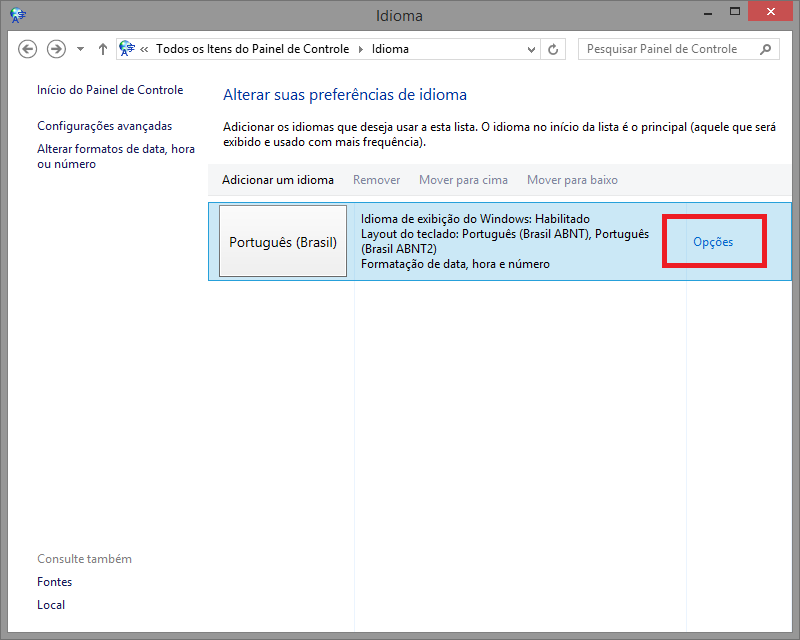Click the Up one level arrow

tap(102, 48)
